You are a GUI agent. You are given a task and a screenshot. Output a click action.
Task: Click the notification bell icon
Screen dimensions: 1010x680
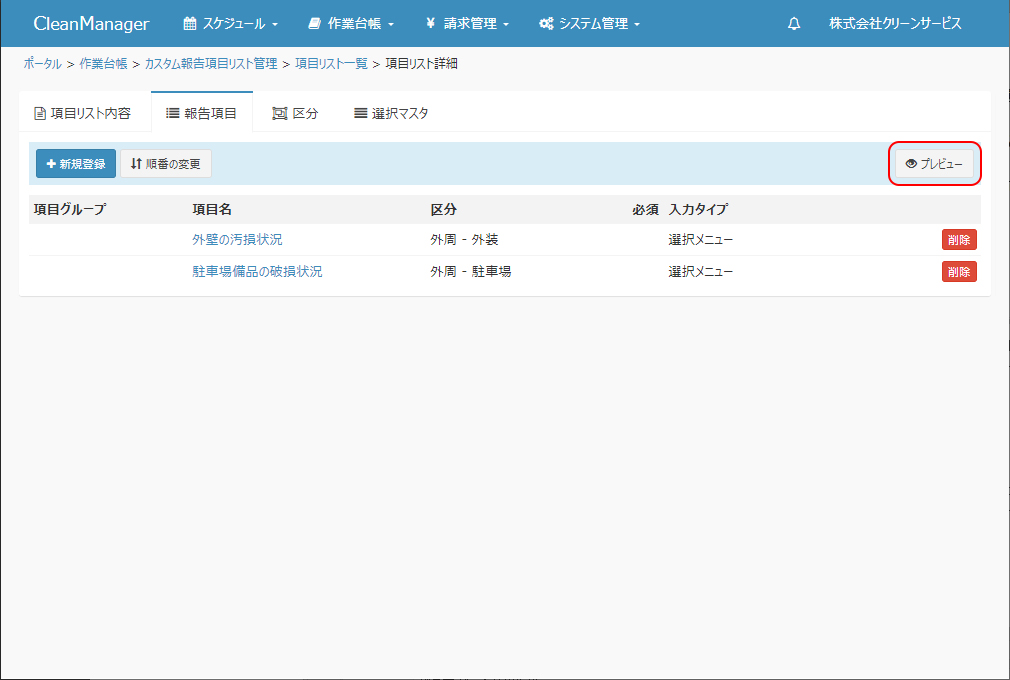tap(794, 23)
